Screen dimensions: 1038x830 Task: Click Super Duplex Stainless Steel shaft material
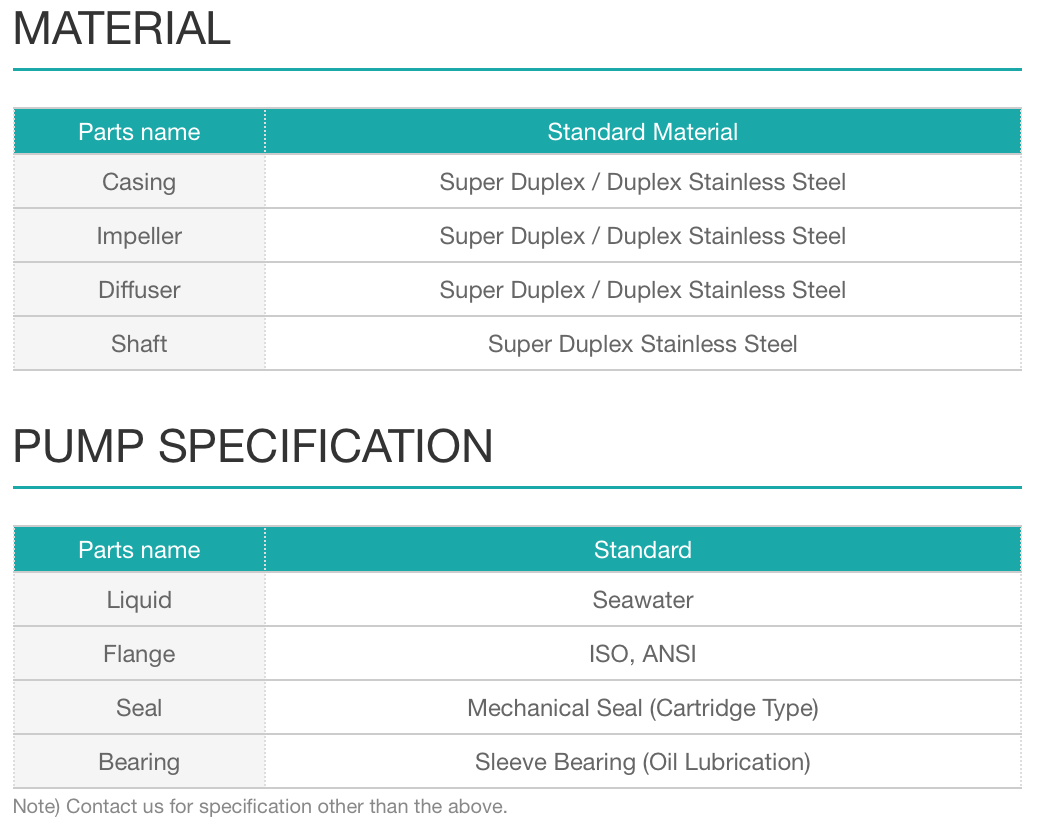[x=642, y=344]
